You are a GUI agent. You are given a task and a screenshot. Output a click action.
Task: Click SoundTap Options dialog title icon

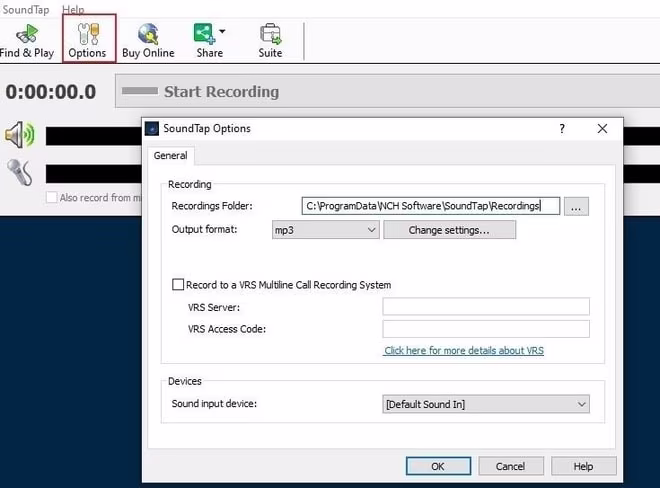coord(152,128)
